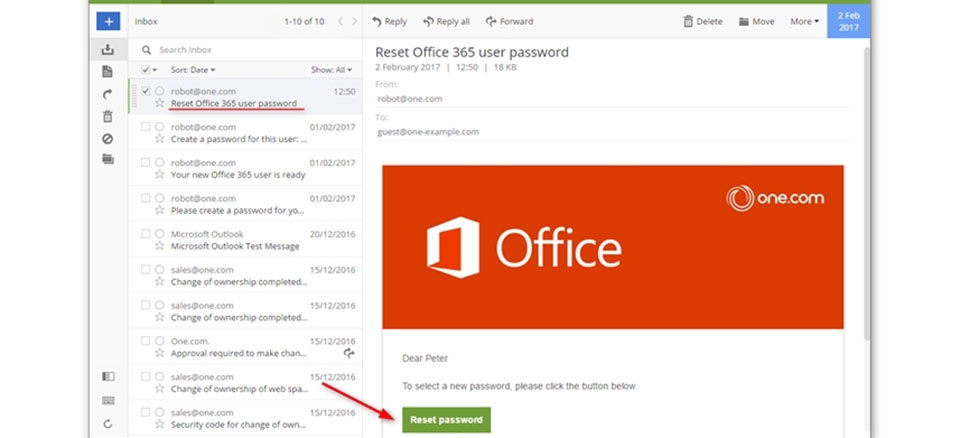The height and width of the screenshot is (438, 960).
Task: Click Reply in the message toolbar
Action: click(x=389, y=21)
